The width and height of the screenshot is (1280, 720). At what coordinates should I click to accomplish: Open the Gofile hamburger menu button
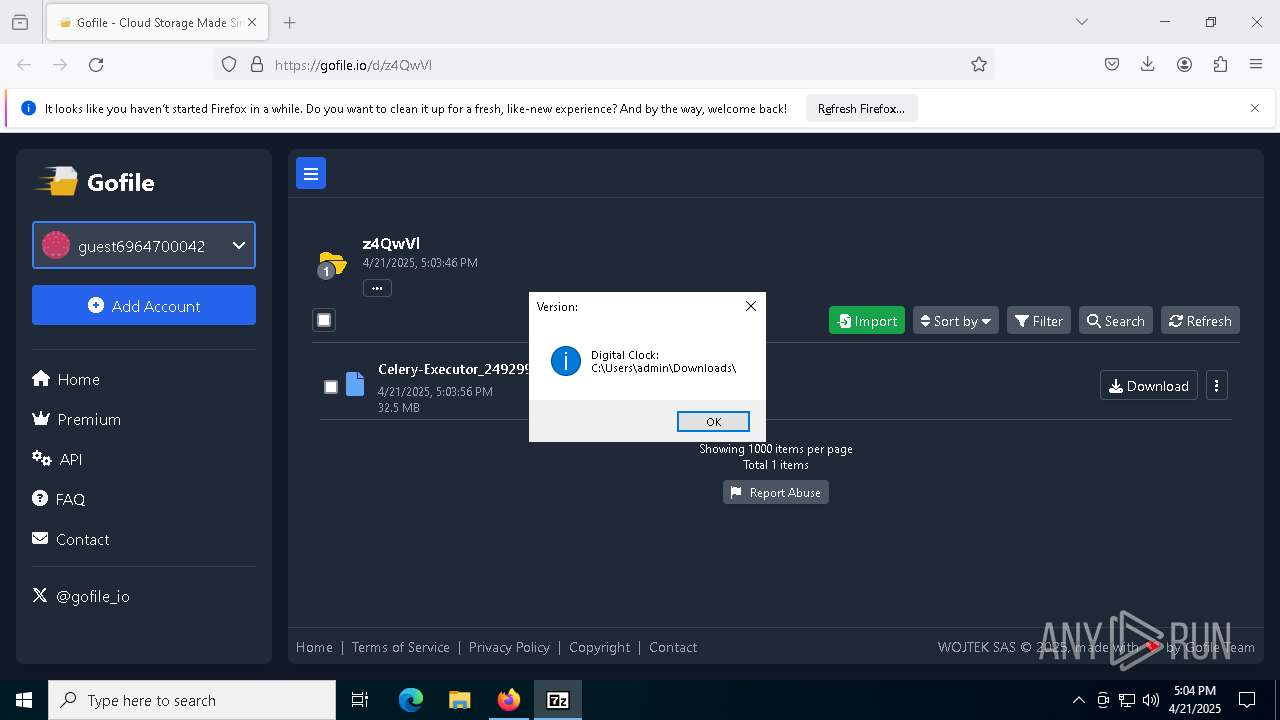[311, 173]
